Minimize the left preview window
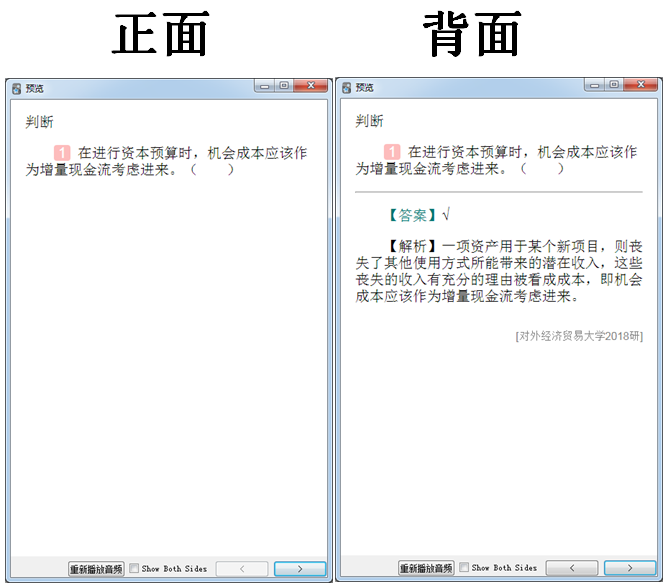Viewport: 668px width, 586px height. click(265, 86)
